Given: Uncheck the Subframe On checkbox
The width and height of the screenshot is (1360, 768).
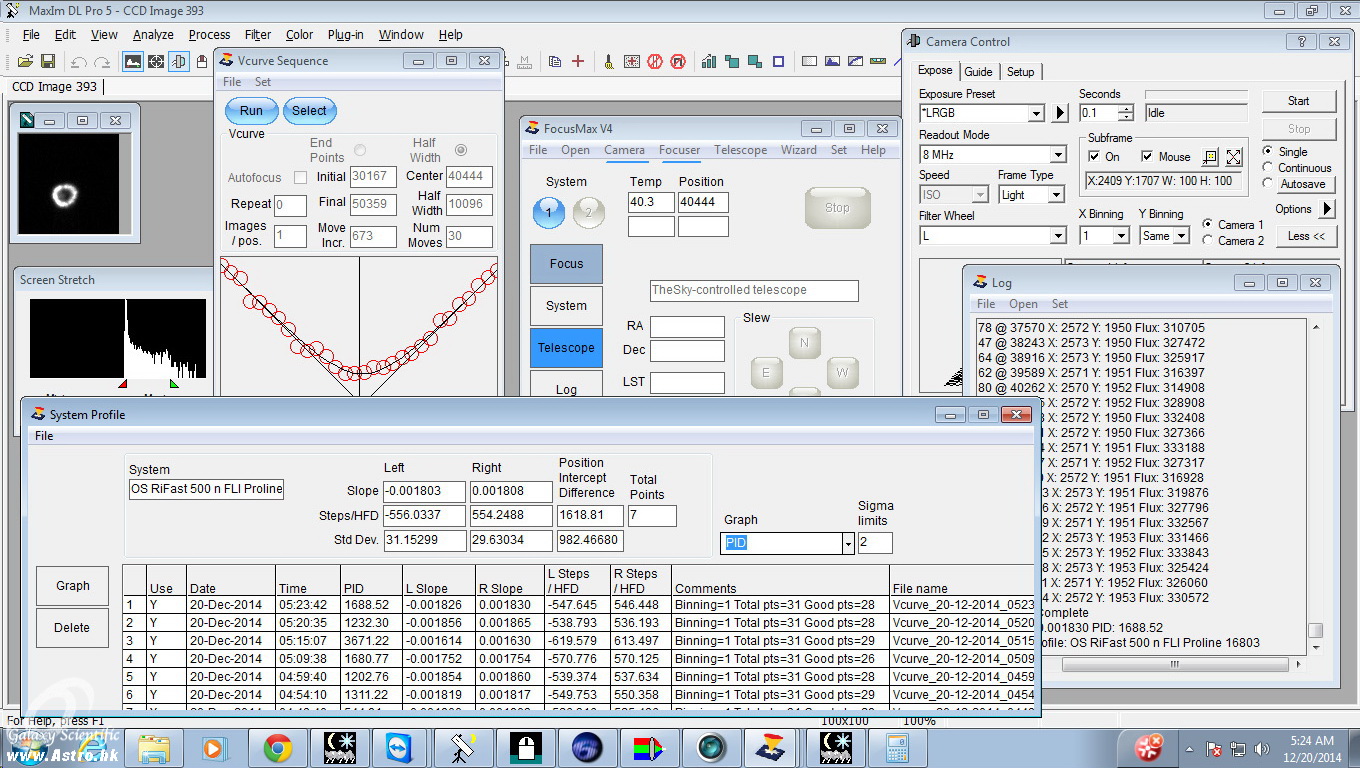Looking at the screenshot, I should (x=1093, y=157).
